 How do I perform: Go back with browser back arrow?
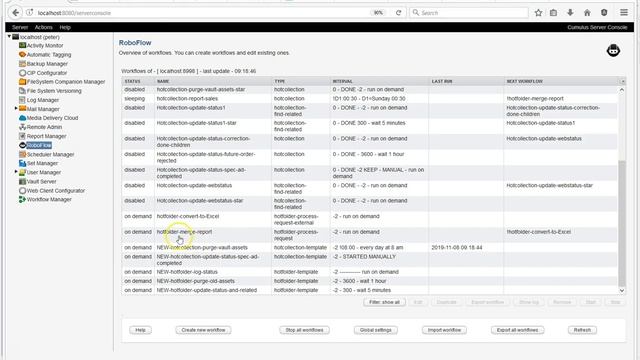16,13
